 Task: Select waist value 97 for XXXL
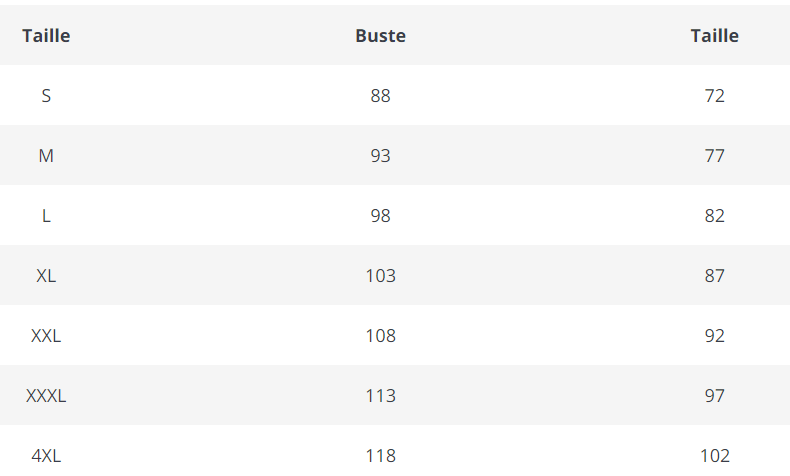point(714,396)
